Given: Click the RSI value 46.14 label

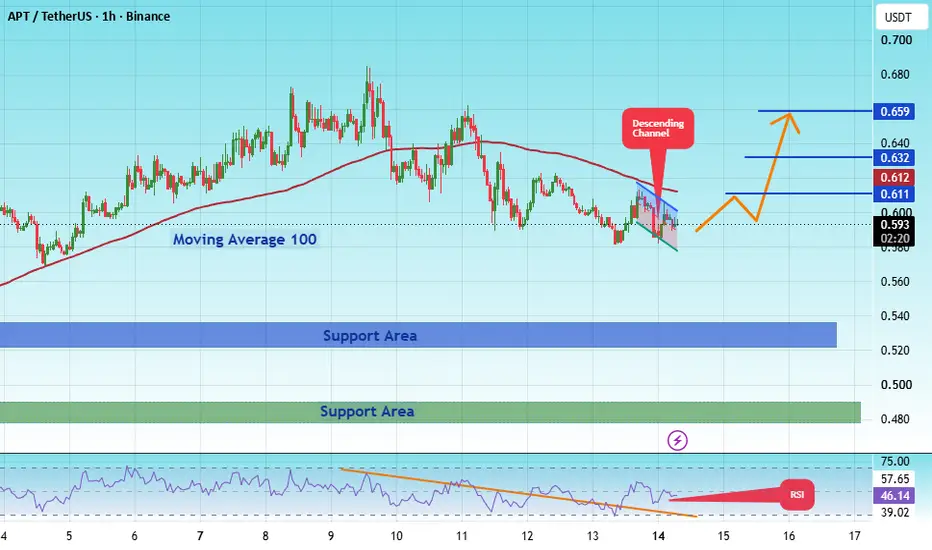Looking at the screenshot, I should 894,495.
